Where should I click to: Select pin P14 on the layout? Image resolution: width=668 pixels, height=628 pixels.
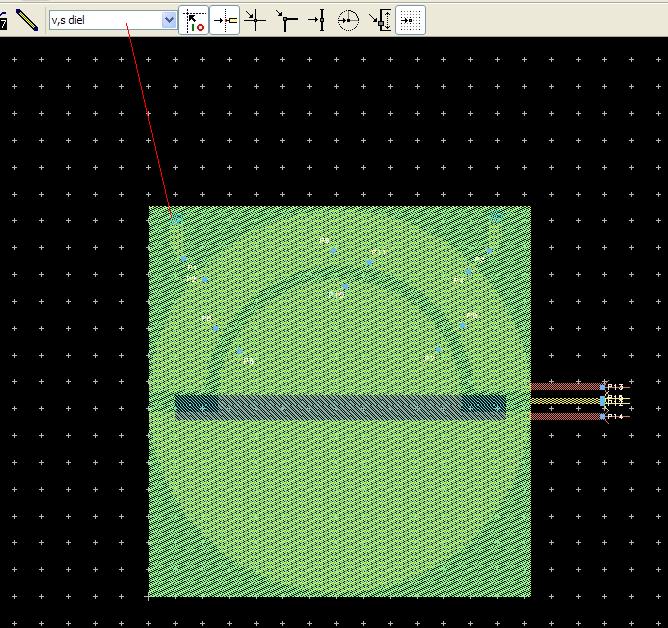tap(602, 416)
